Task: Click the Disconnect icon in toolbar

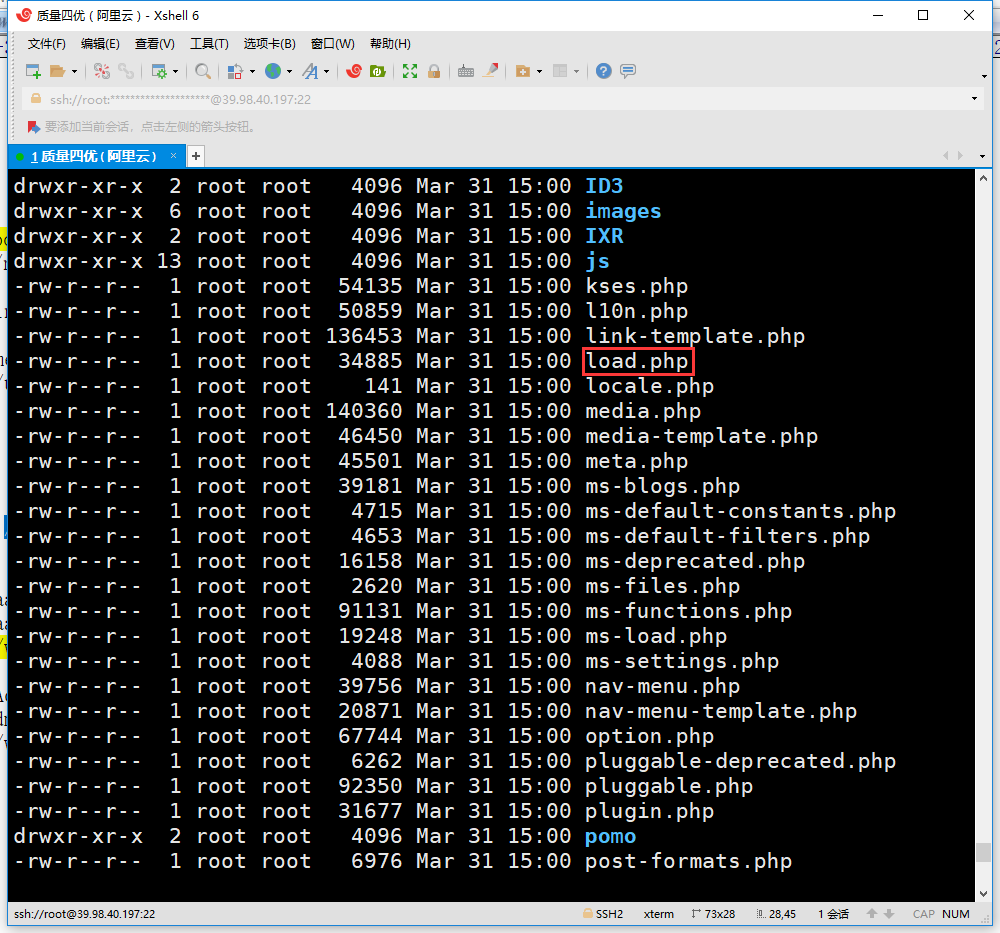Action: [126, 71]
